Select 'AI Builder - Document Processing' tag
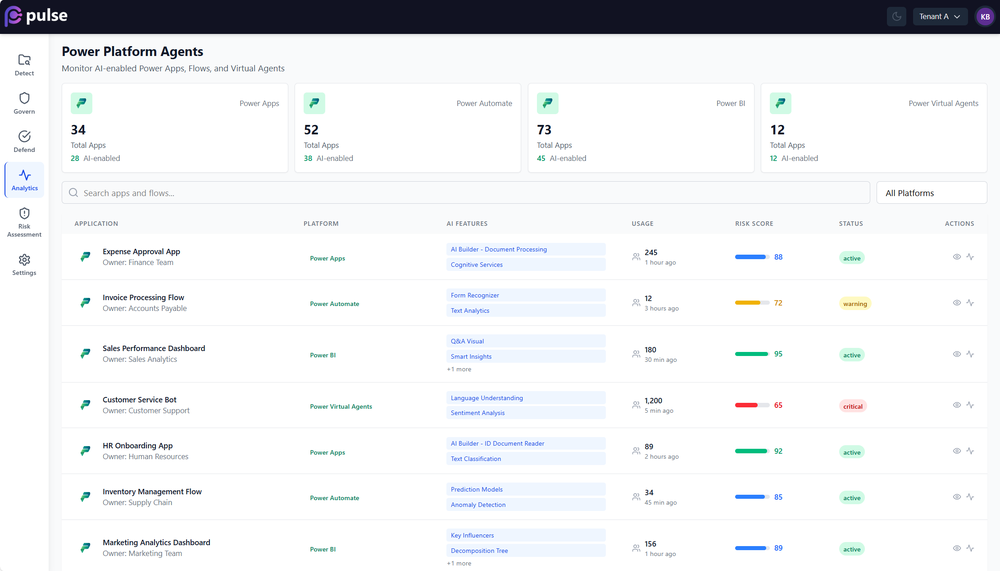The width and height of the screenshot is (1000, 571). tap(526, 249)
